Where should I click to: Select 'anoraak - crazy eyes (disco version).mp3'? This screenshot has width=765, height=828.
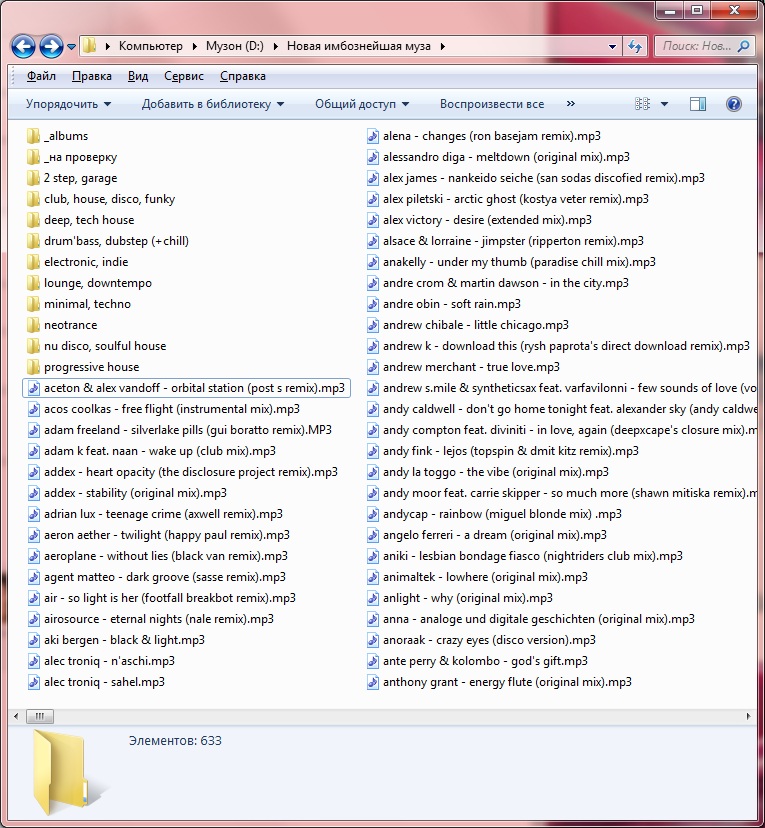[x=489, y=640]
